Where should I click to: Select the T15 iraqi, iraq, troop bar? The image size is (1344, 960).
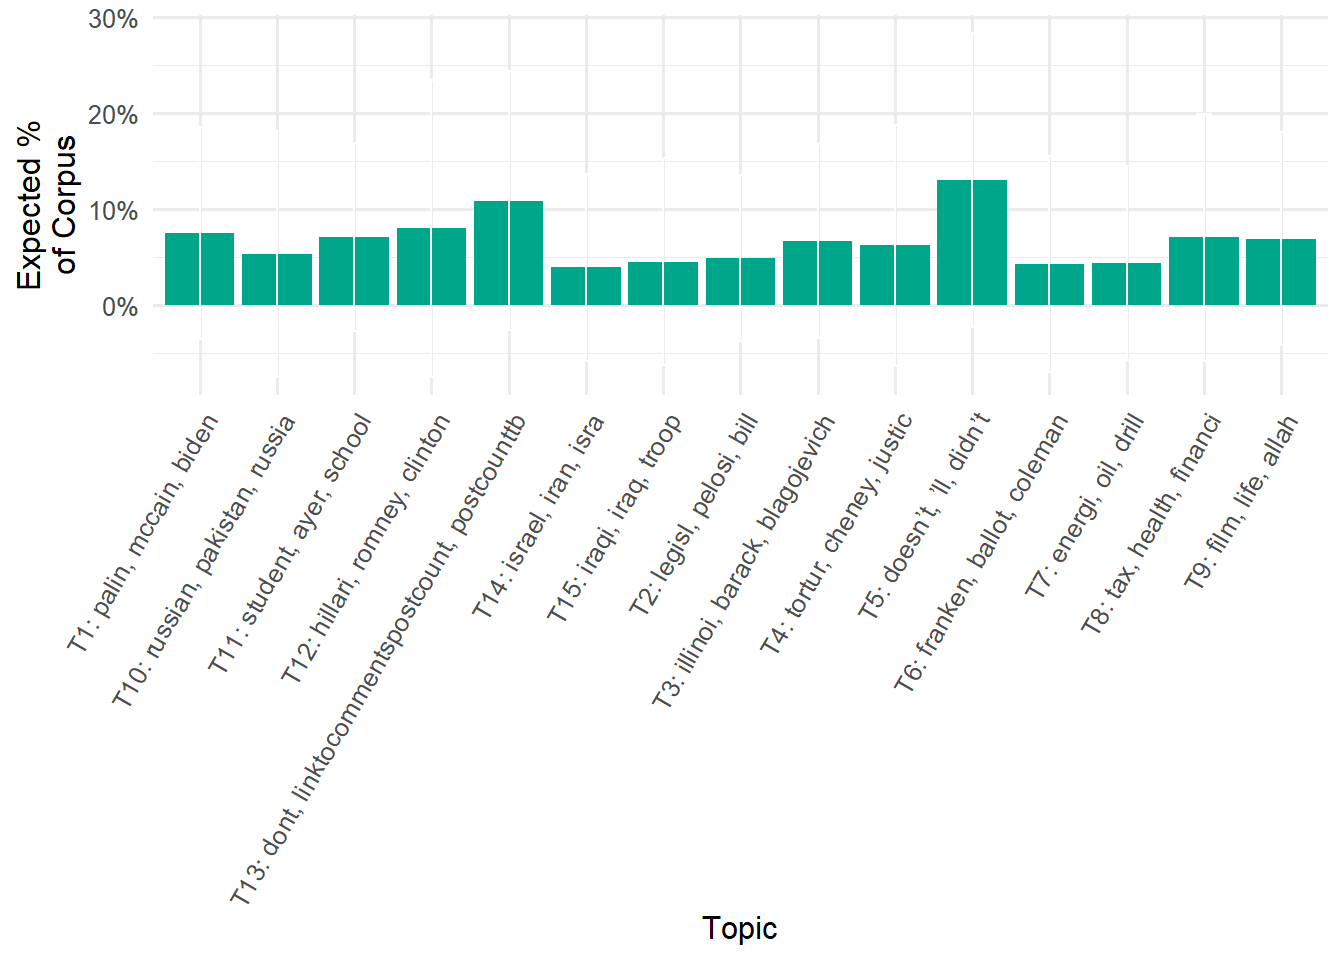point(663,284)
